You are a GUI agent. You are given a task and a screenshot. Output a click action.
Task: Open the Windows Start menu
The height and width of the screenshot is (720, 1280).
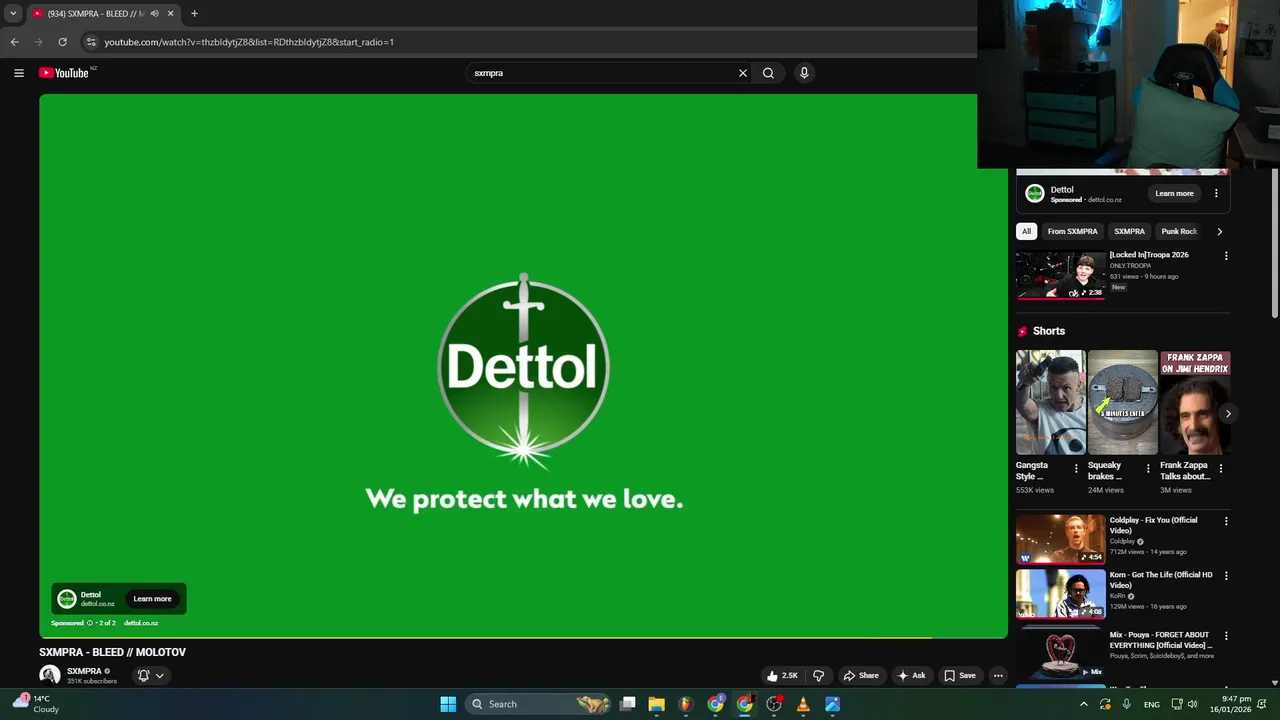tap(448, 704)
